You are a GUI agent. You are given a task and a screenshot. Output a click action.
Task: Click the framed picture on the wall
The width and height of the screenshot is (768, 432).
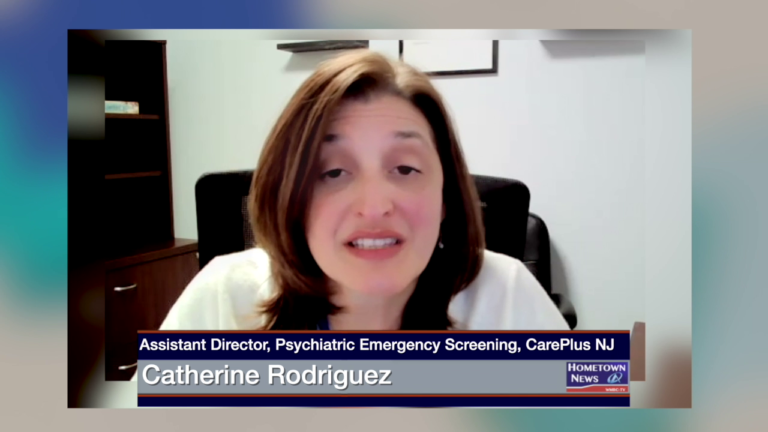coord(448,58)
